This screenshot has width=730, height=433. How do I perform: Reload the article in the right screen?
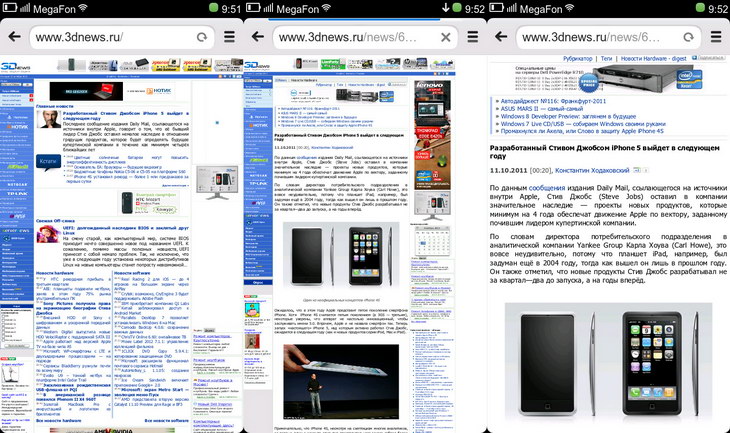pyautogui.click(x=689, y=37)
